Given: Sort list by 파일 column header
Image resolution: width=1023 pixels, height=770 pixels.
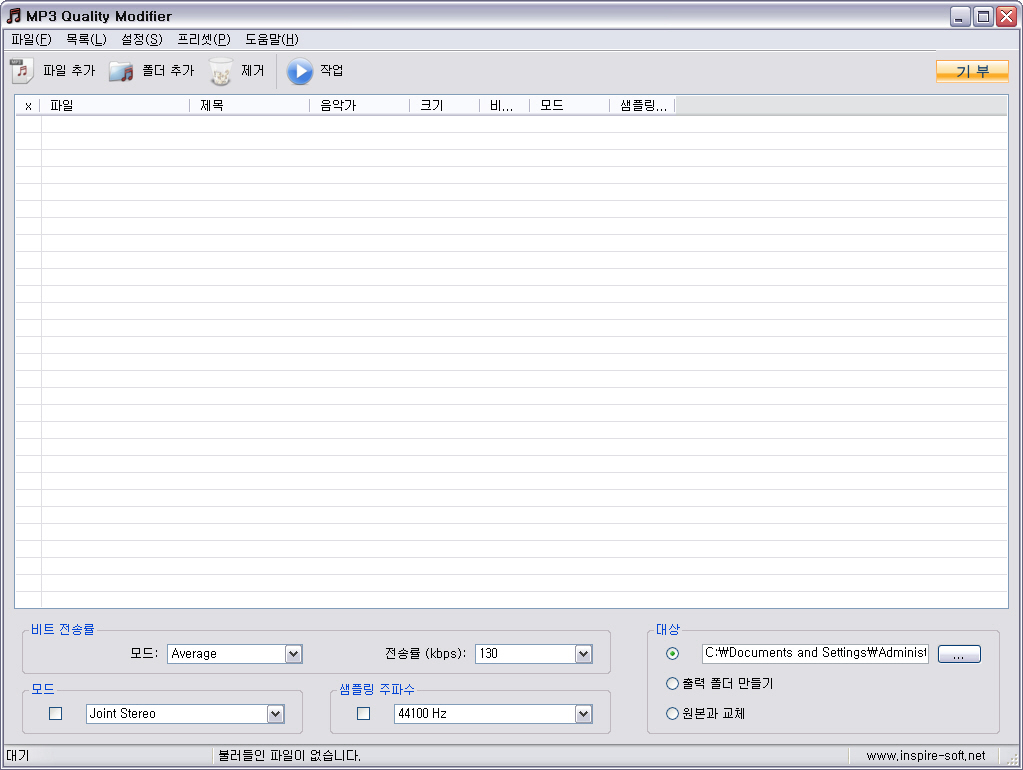Looking at the screenshot, I should click(x=115, y=106).
